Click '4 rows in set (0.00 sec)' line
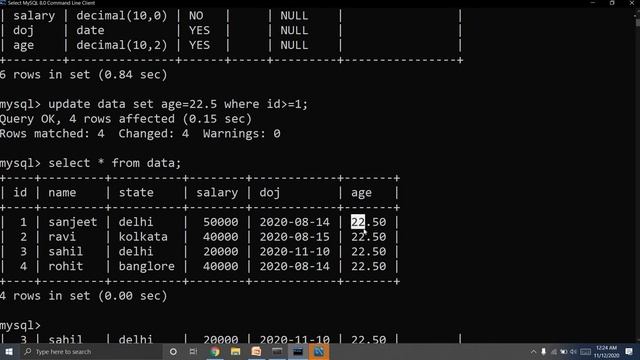 [83, 296]
